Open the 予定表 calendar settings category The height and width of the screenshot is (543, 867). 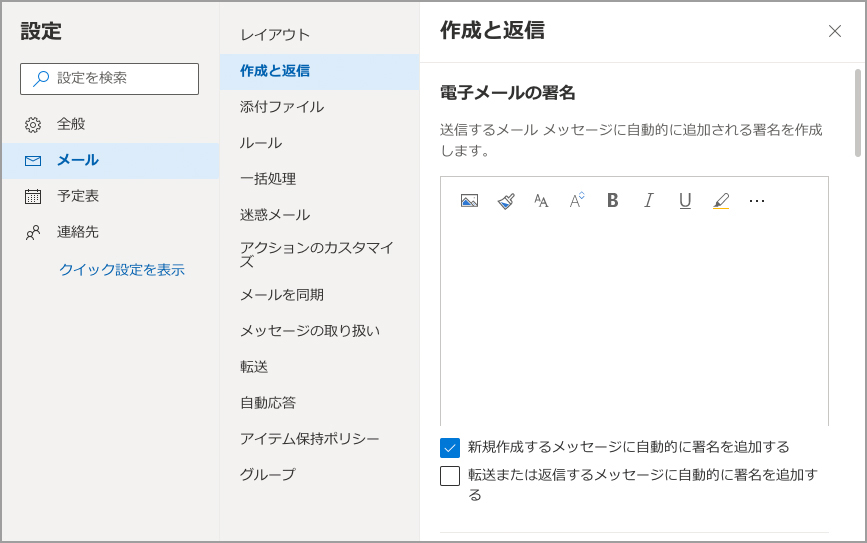tap(77, 196)
